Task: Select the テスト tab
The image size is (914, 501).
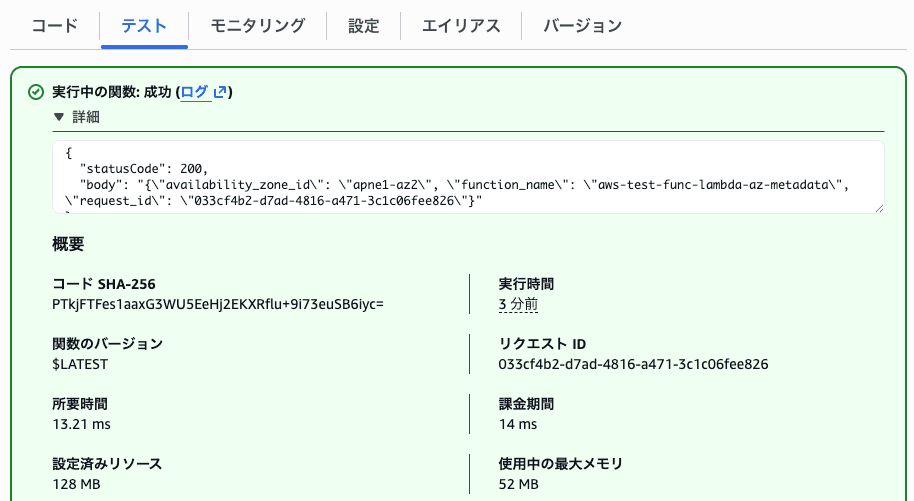Action: (144, 26)
